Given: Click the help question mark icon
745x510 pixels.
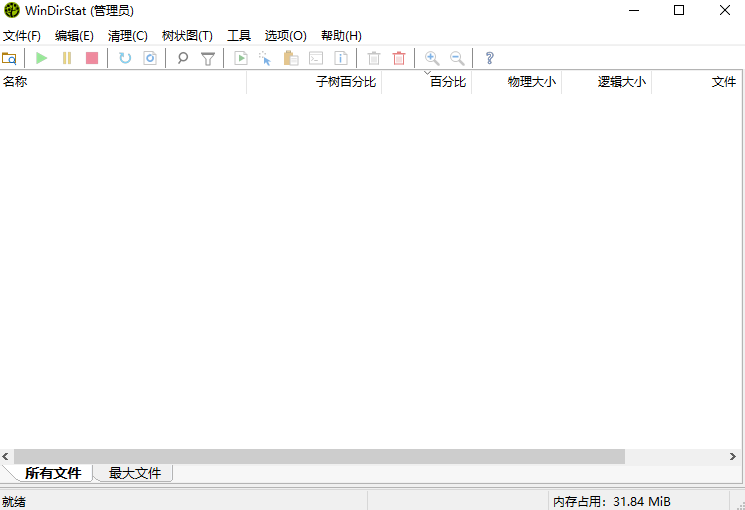Looking at the screenshot, I should [x=489, y=58].
